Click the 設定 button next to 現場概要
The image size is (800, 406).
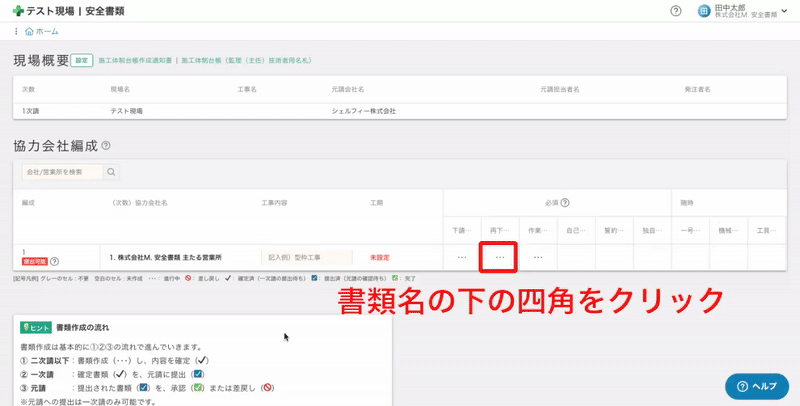tap(82, 60)
